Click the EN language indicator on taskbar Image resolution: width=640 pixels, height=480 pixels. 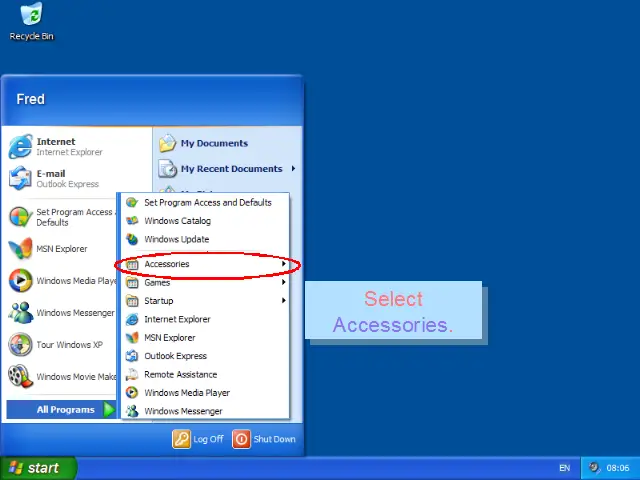[564, 468]
